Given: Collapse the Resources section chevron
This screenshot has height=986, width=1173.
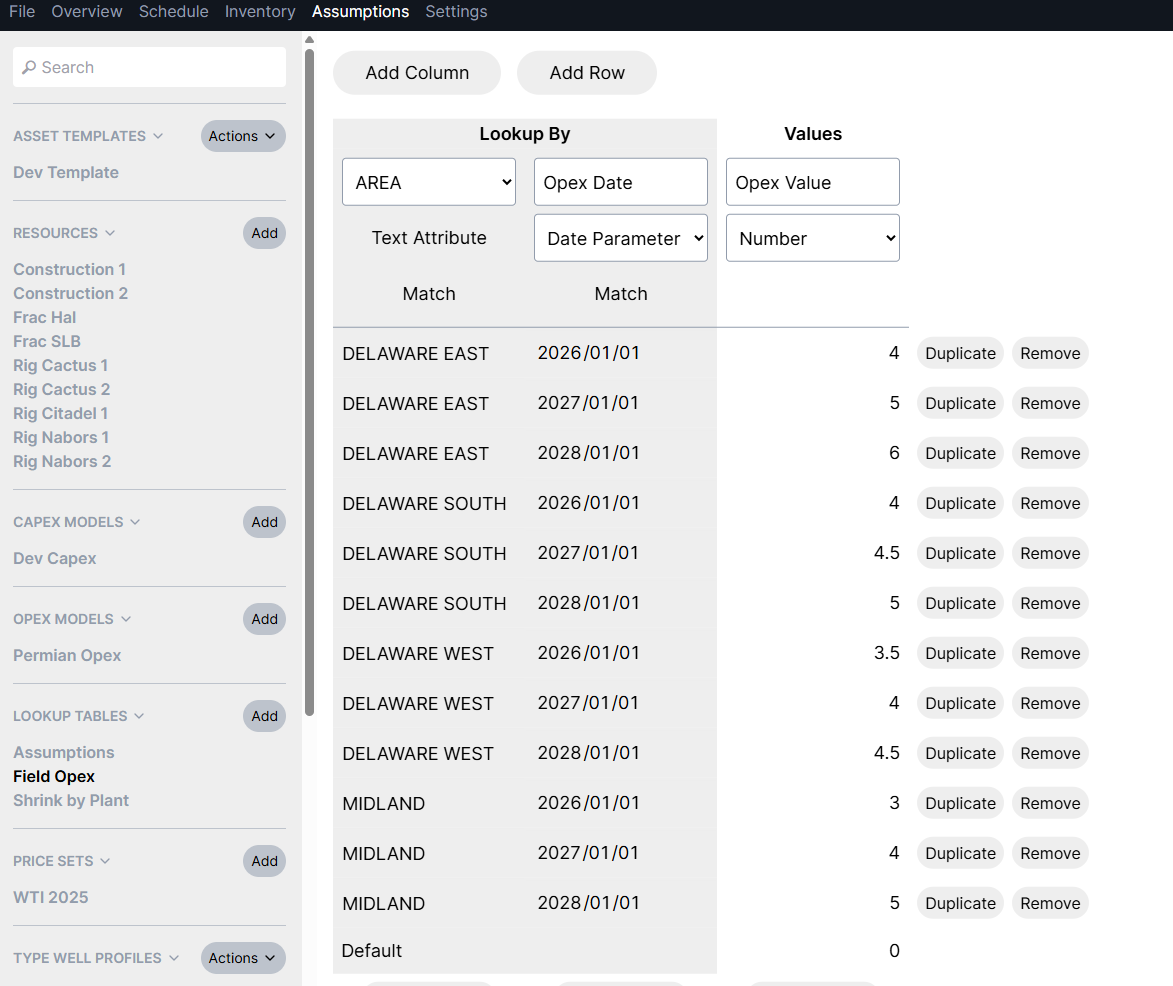Looking at the screenshot, I should pos(110,233).
